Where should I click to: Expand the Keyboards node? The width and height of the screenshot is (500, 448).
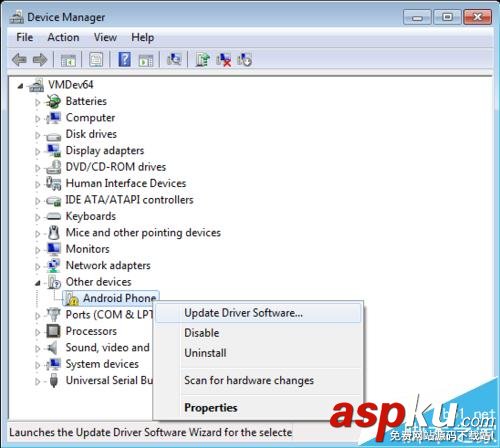click(37, 217)
